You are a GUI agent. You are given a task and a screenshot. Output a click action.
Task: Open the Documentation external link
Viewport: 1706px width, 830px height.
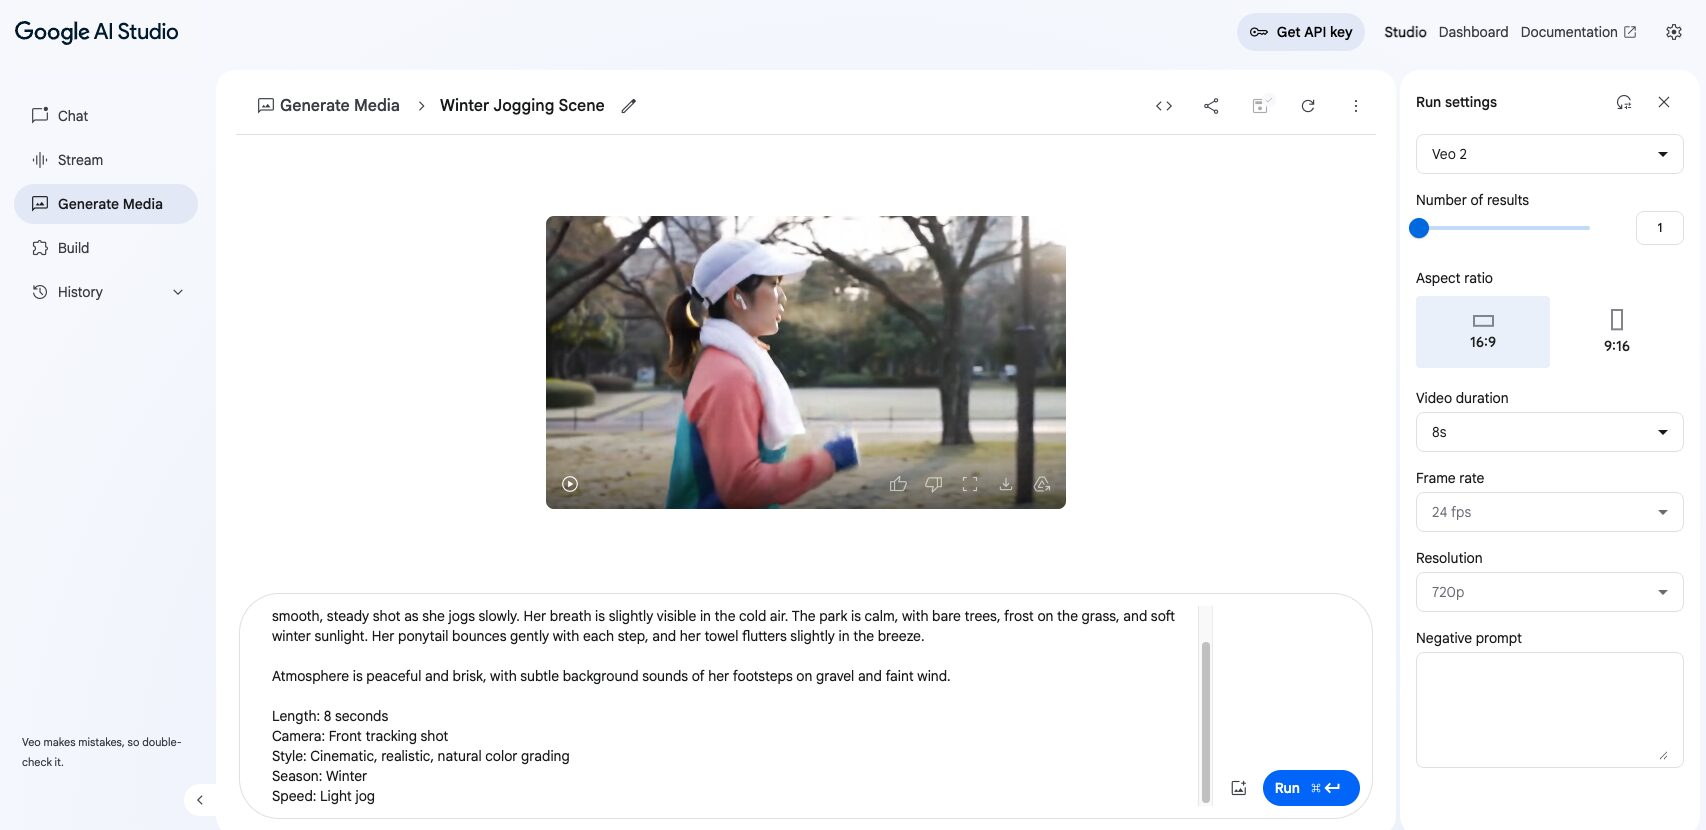pos(1578,32)
